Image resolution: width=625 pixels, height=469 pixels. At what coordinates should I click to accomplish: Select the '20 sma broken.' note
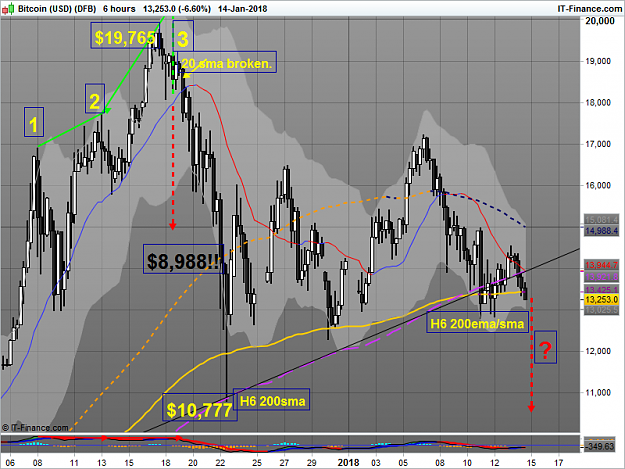point(227,62)
